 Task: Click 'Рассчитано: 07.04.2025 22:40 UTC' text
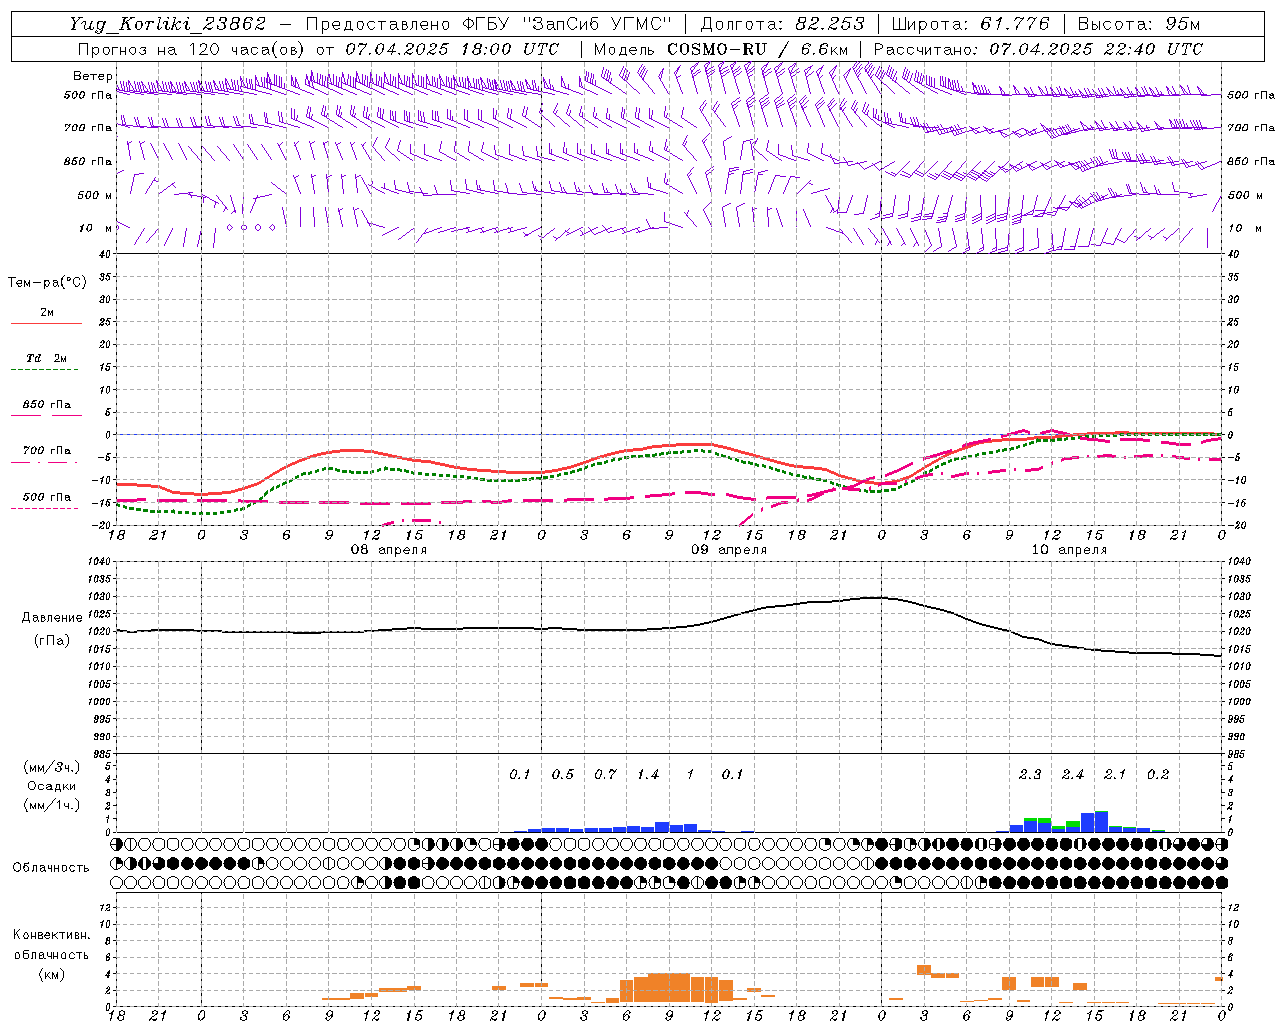pyautogui.click(x=1038, y=49)
